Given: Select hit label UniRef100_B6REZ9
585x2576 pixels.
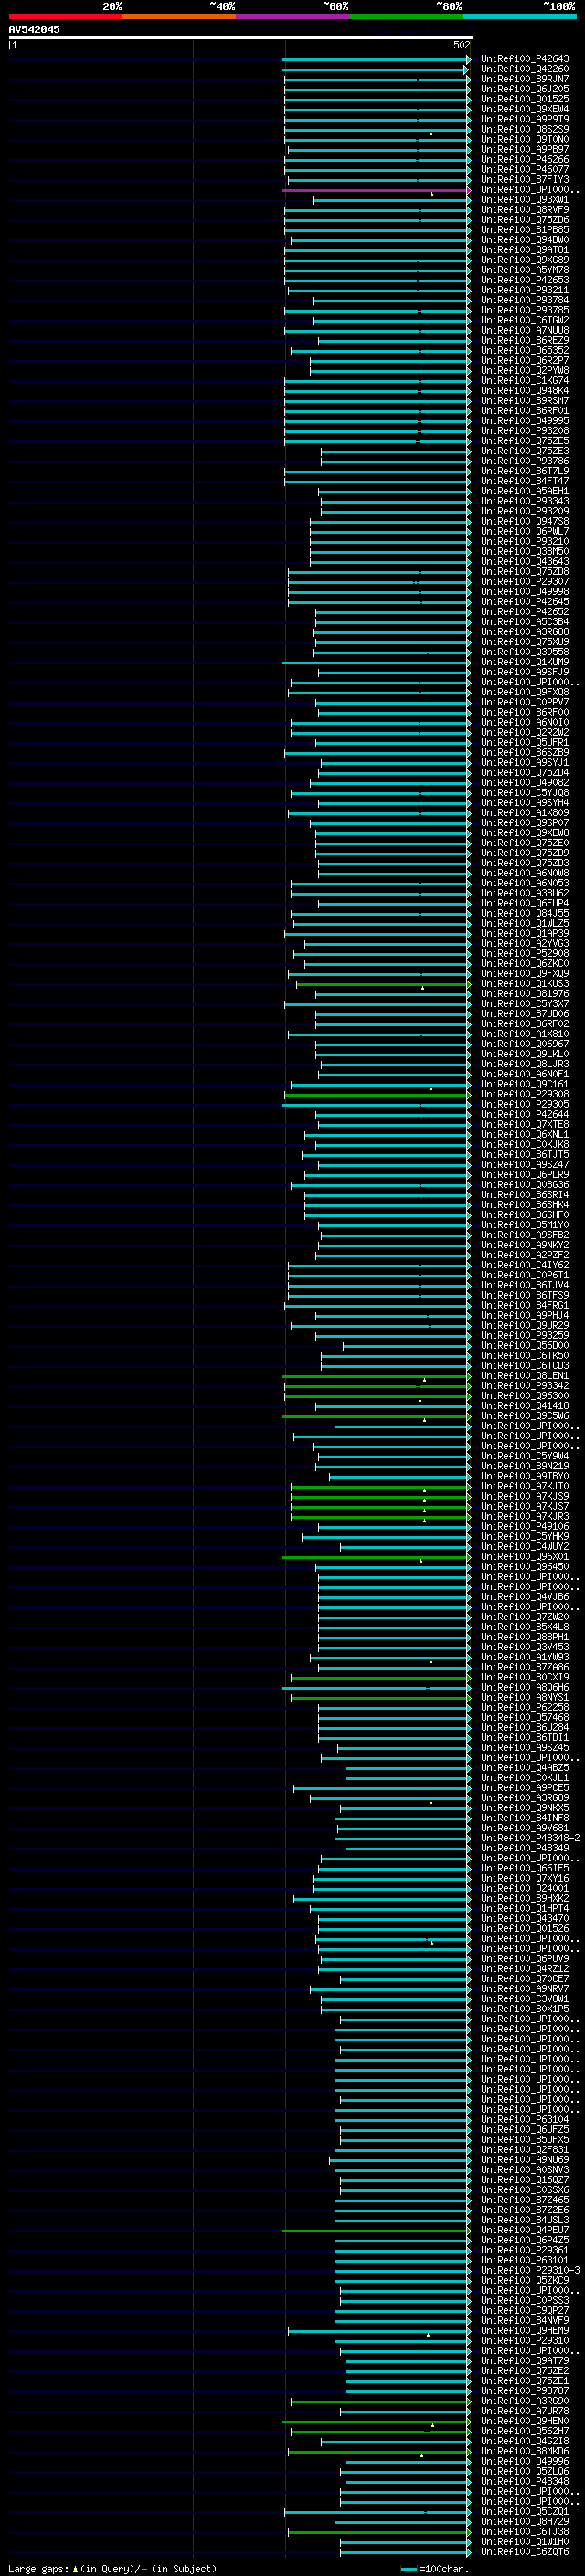Looking at the screenshot, I should click(x=525, y=340).
